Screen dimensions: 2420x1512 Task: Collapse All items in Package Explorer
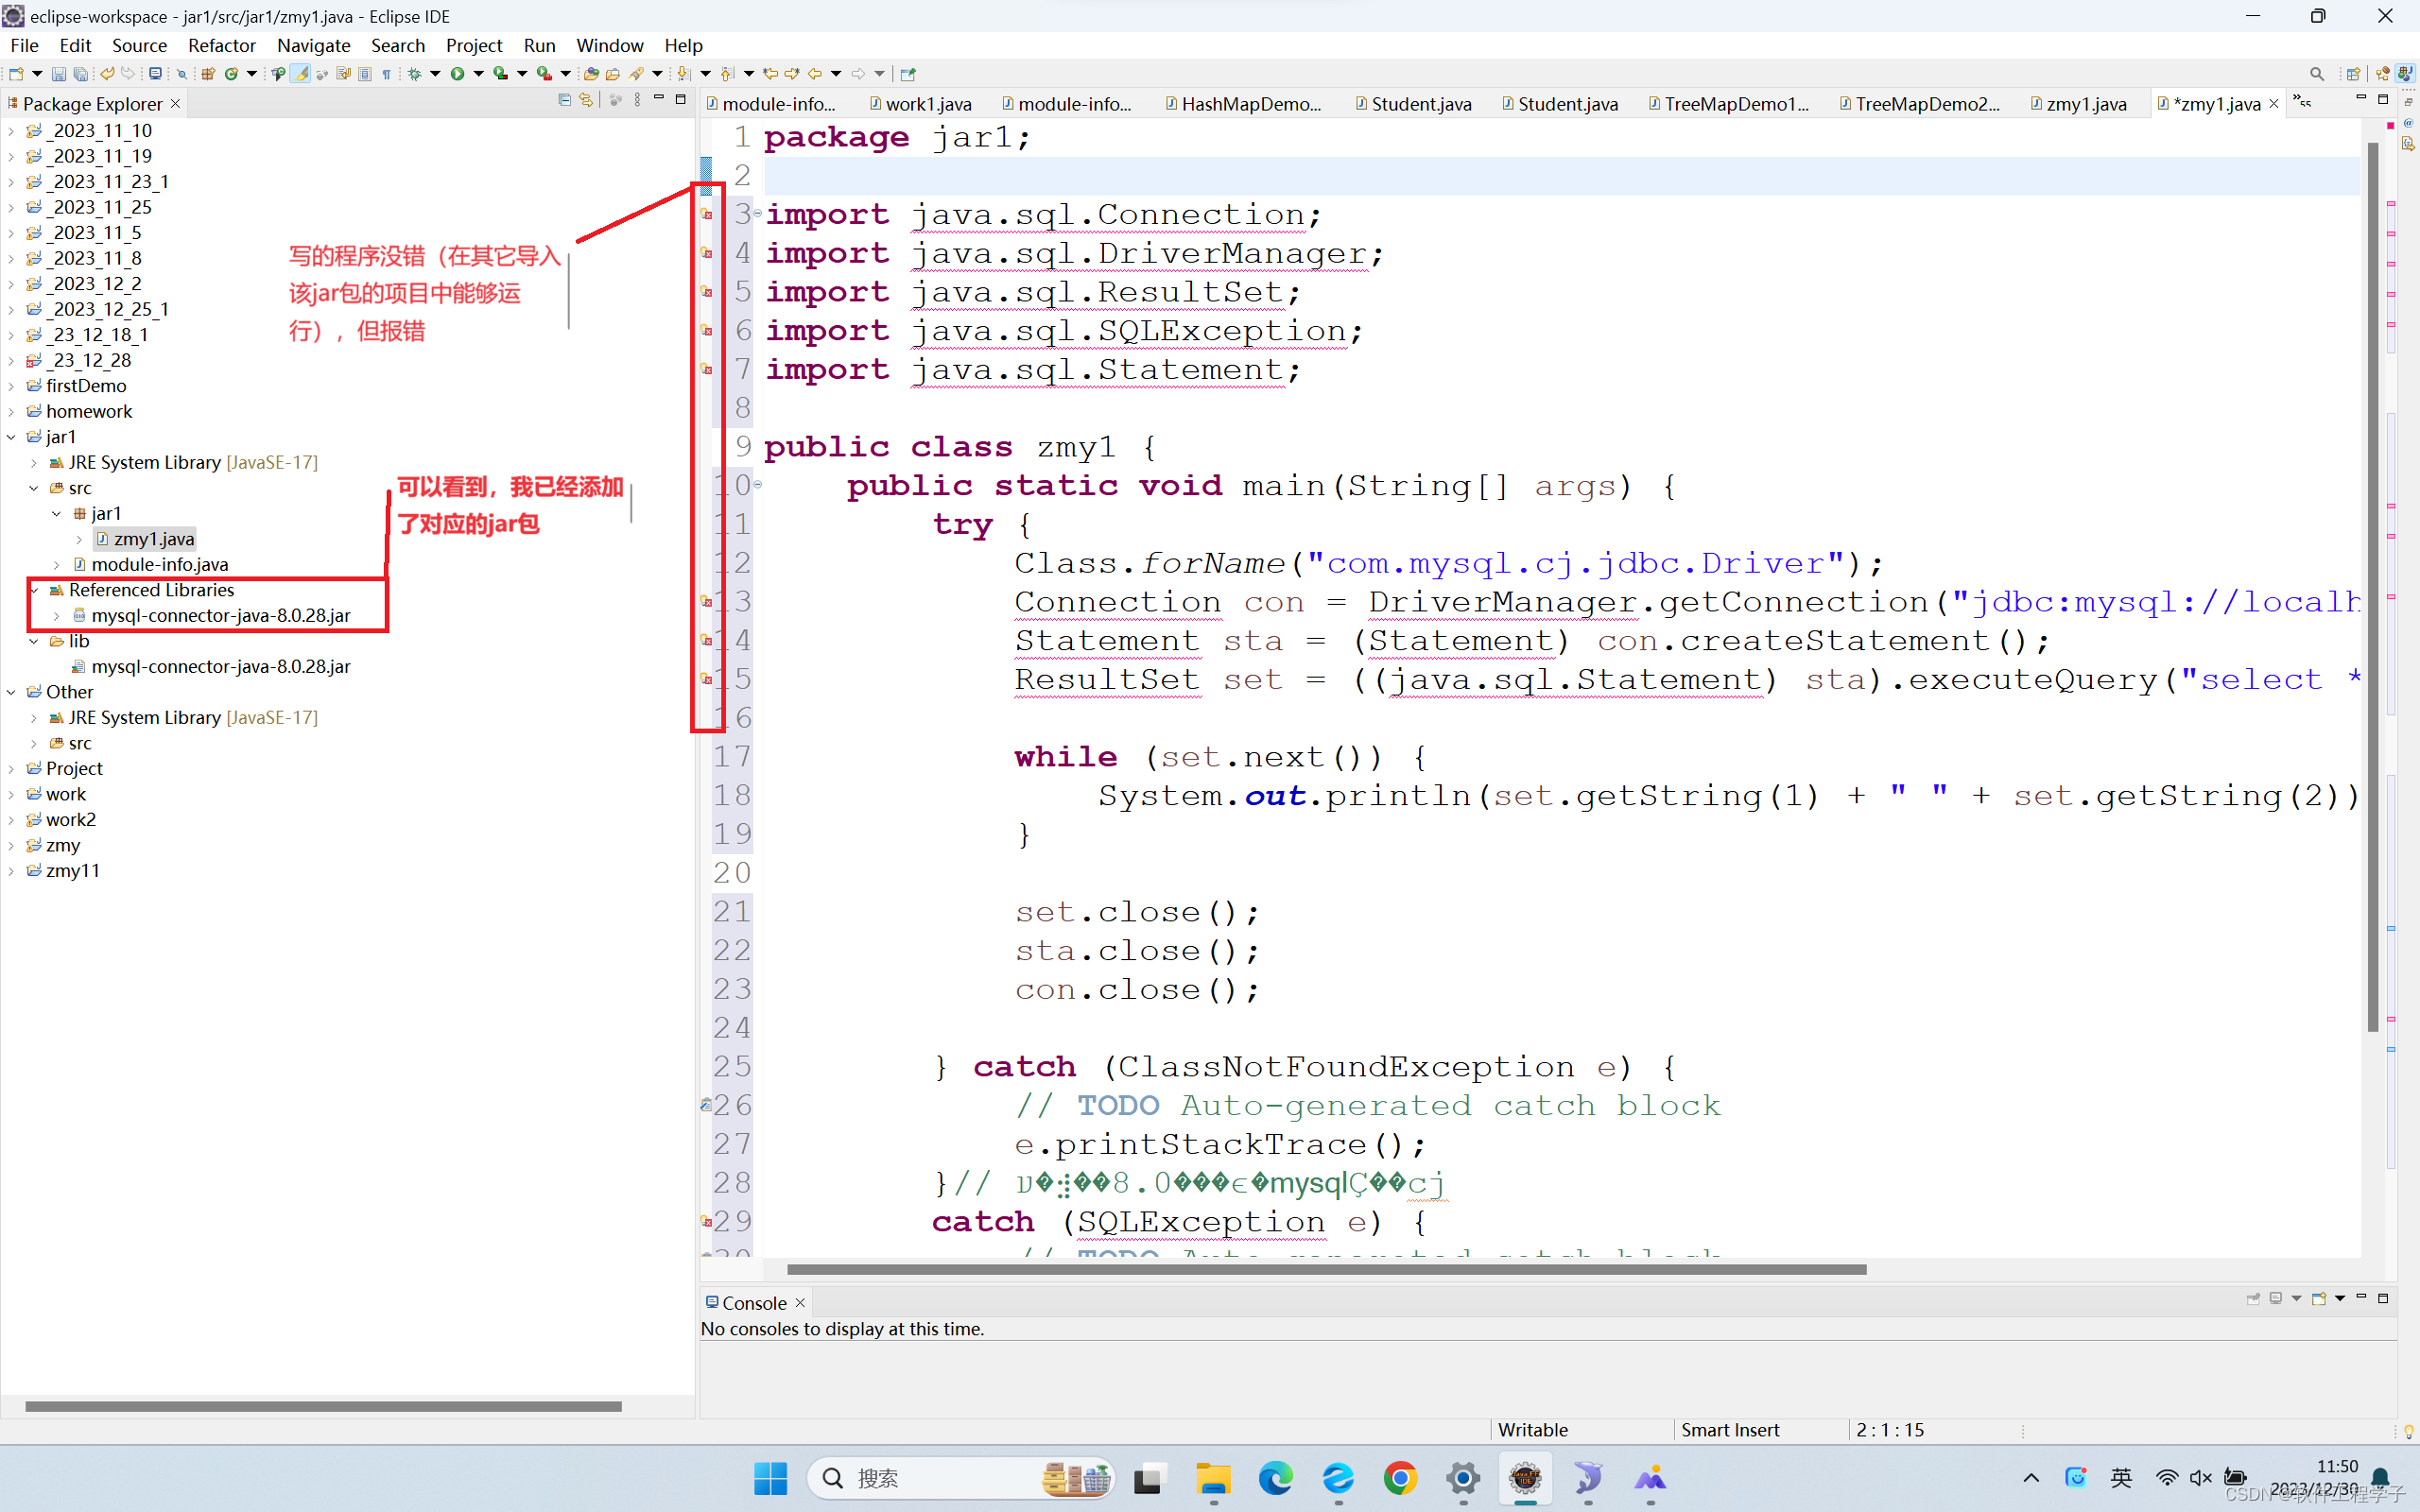pos(564,100)
